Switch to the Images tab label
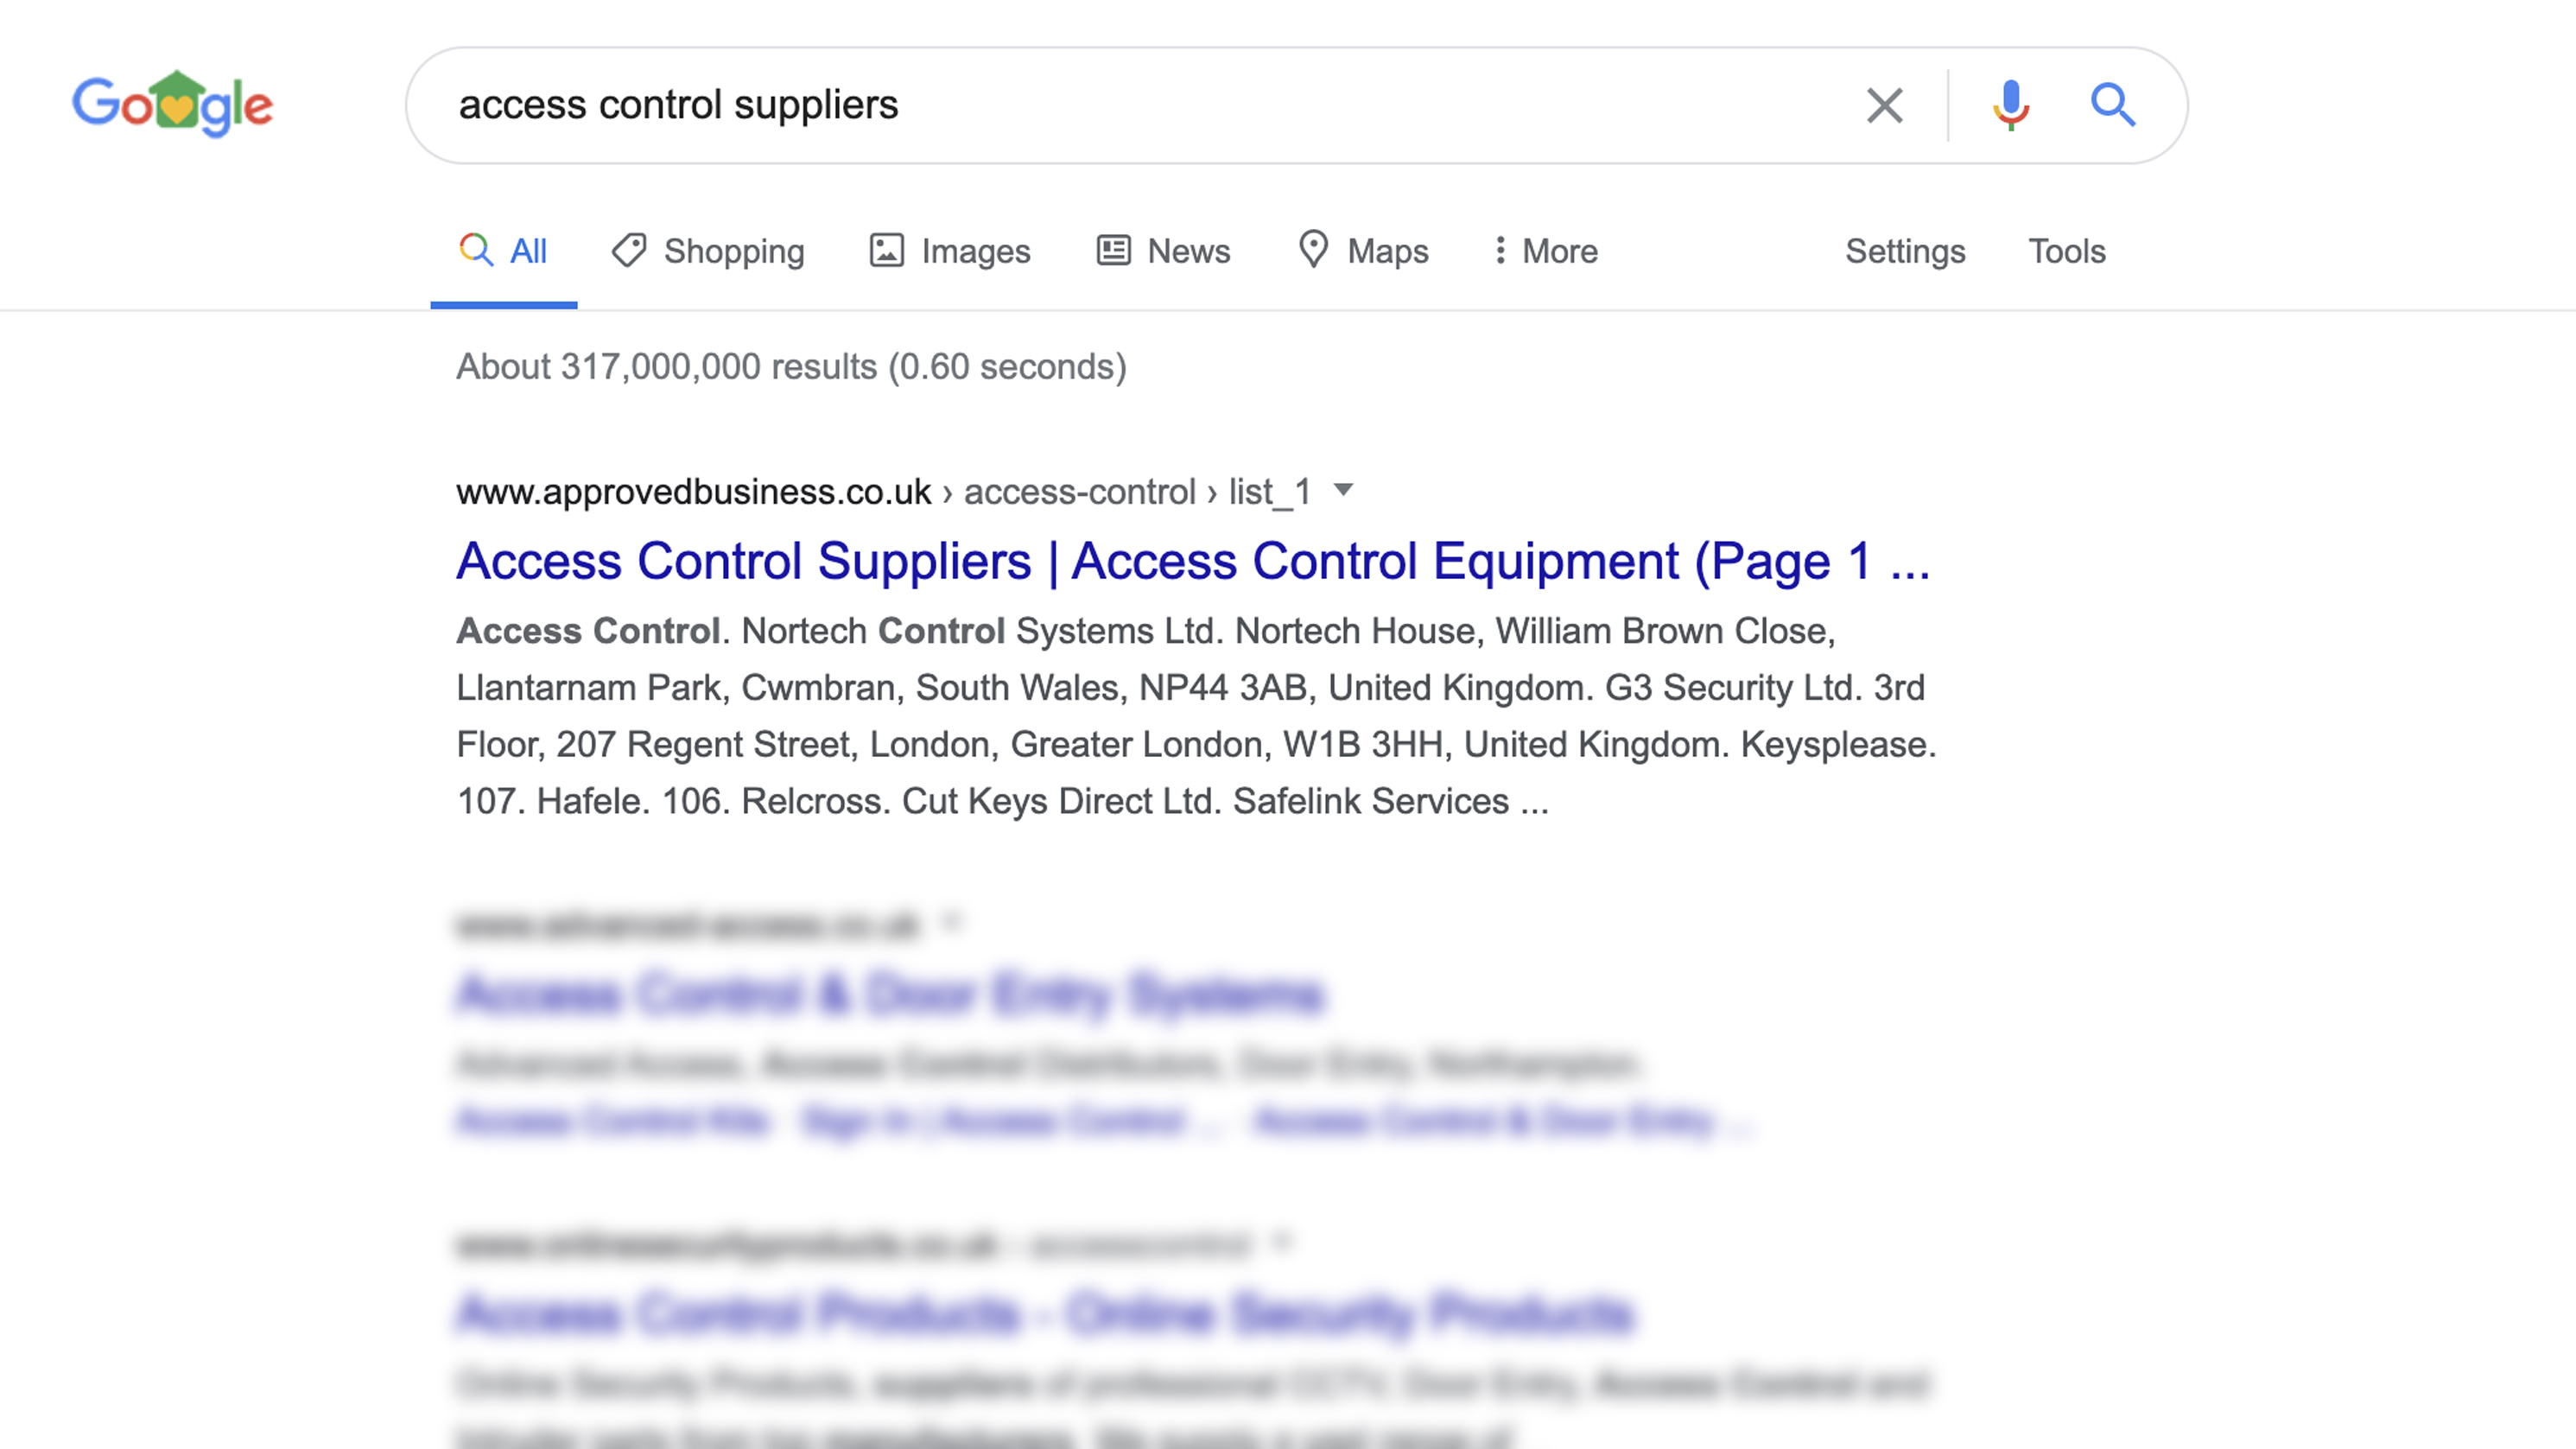 click(975, 251)
